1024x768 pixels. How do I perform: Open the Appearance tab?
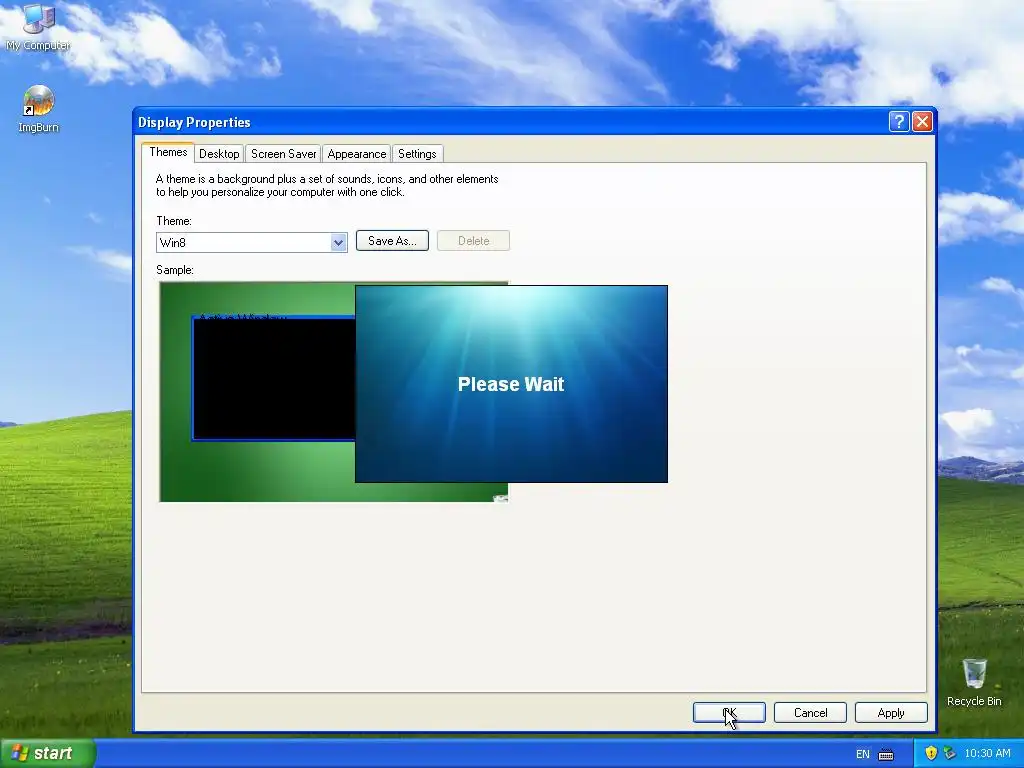click(357, 153)
